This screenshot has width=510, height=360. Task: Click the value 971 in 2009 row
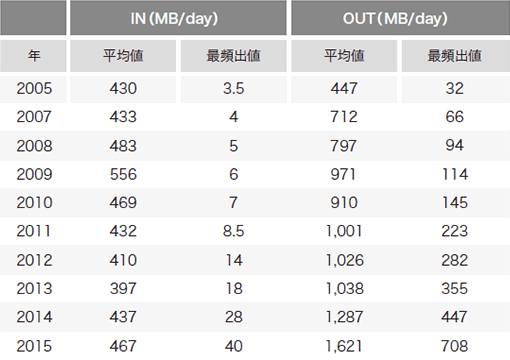point(343,174)
